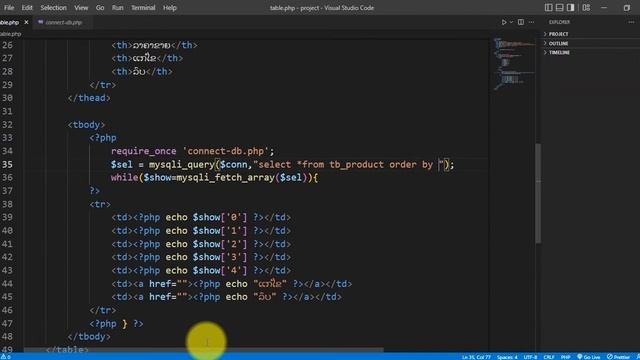This screenshot has height=360, width=640.
Task: Toggle bottom panel layout icon
Action: [x=560, y=7]
